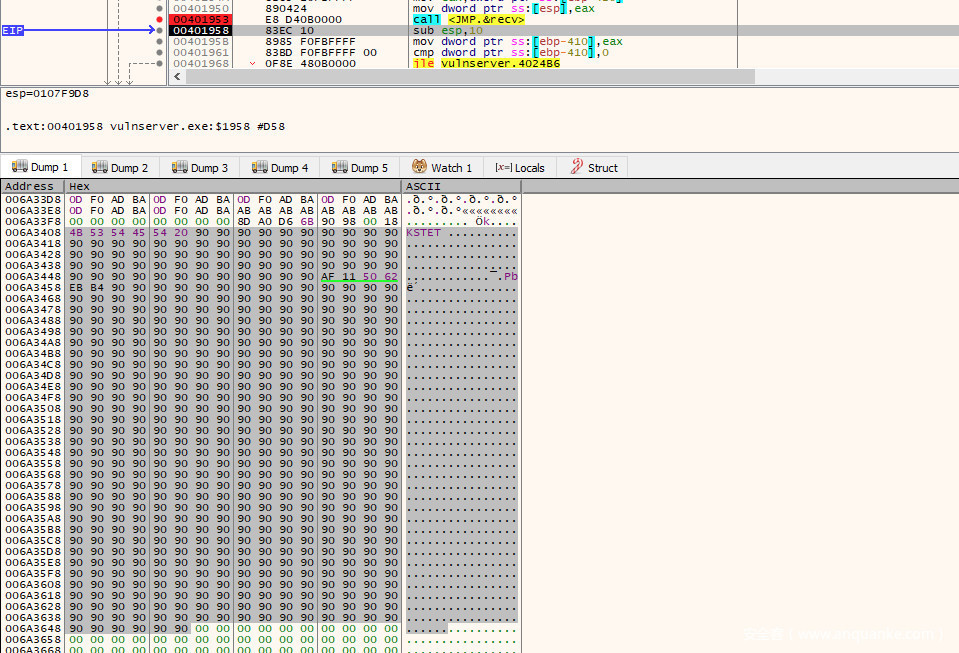Click the Struct tab icon

576,168
